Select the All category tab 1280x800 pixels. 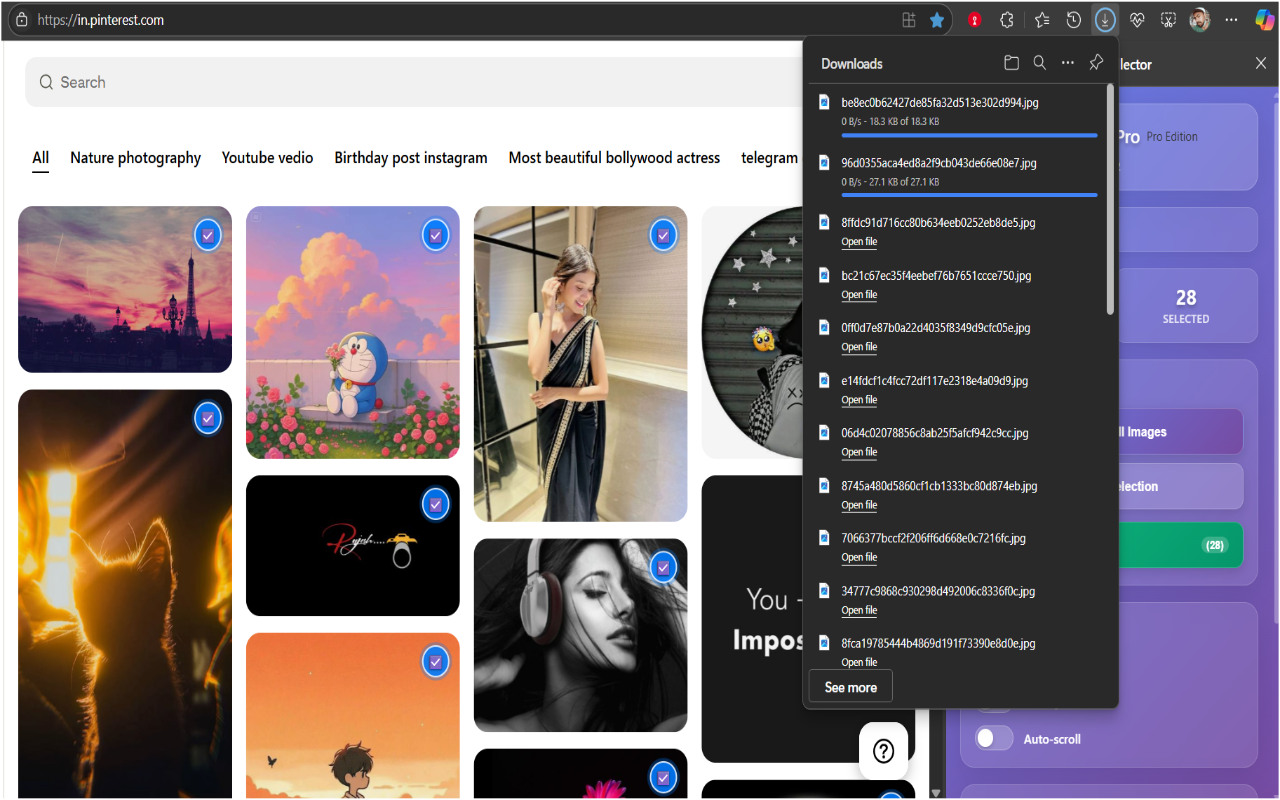click(x=40, y=158)
